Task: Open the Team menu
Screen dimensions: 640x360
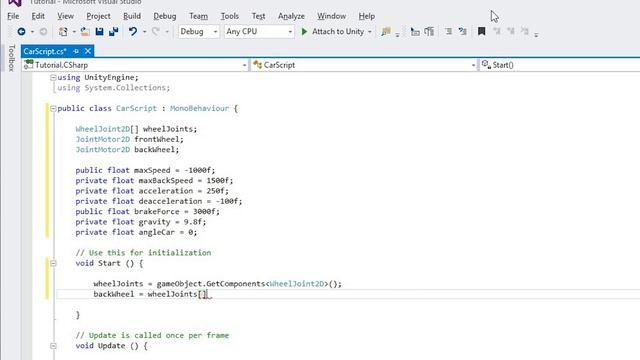Action: [198, 16]
